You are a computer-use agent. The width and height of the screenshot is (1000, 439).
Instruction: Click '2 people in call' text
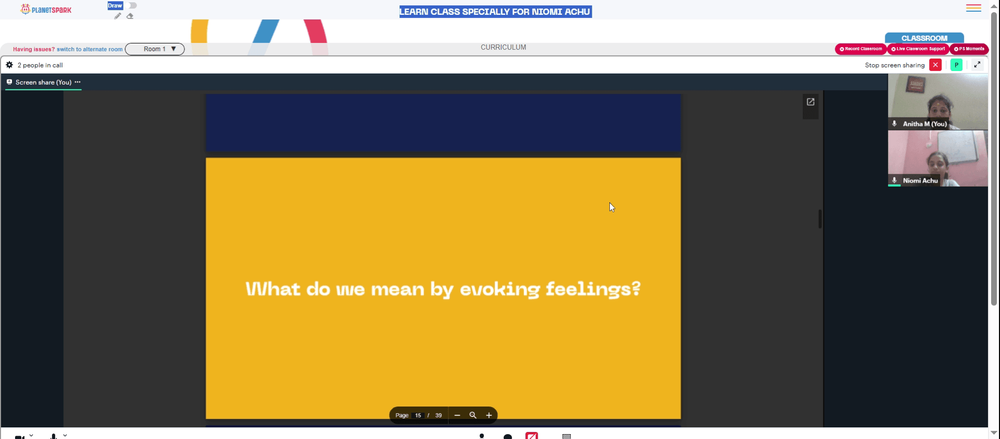(40, 65)
